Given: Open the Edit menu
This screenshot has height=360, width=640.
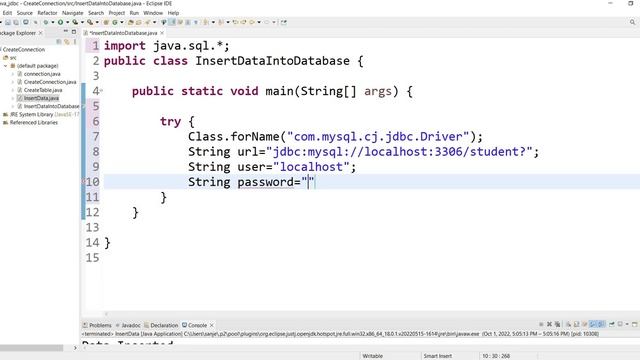Looking at the screenshot, I should pyautogui.click(x=7, y=13).
